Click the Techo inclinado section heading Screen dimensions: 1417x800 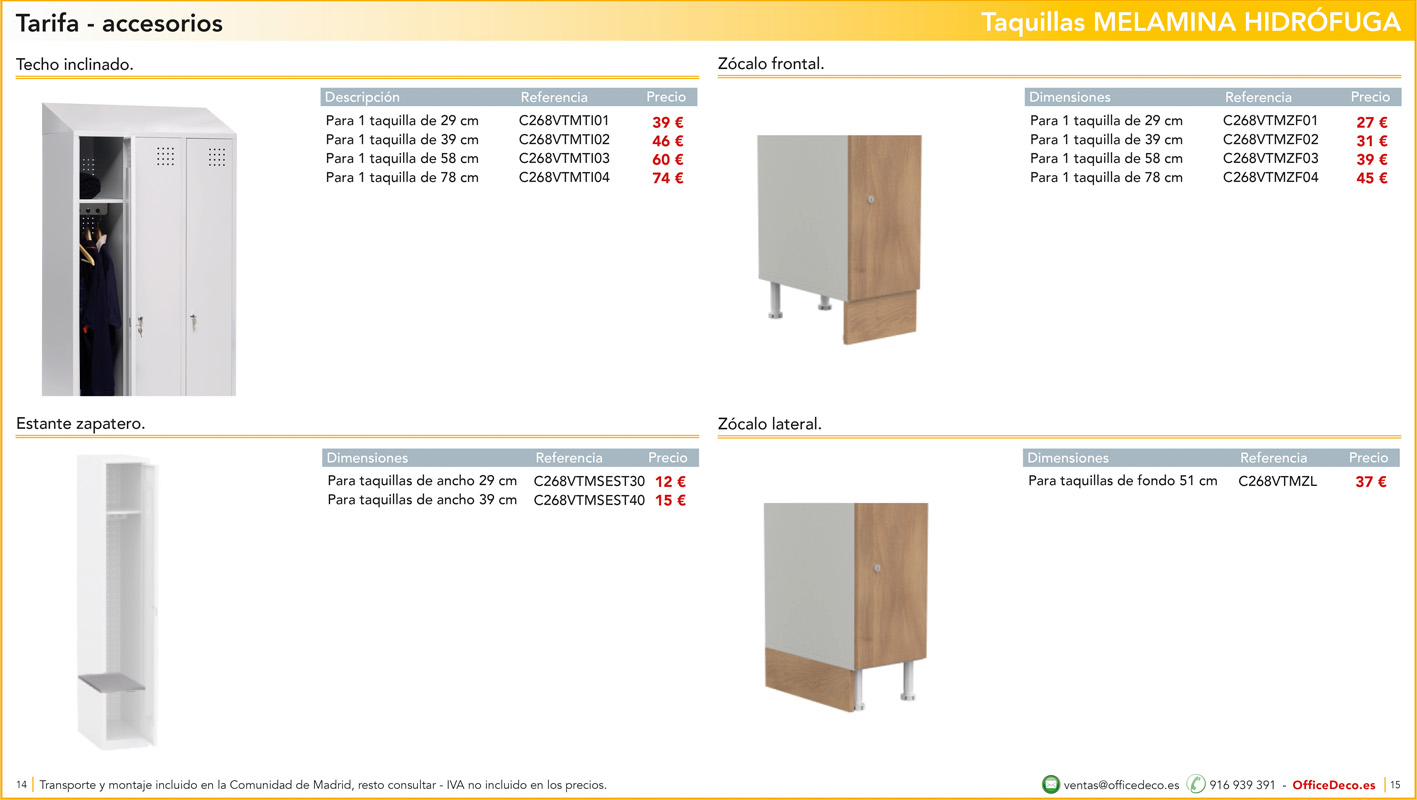click(x=75, y=65)
